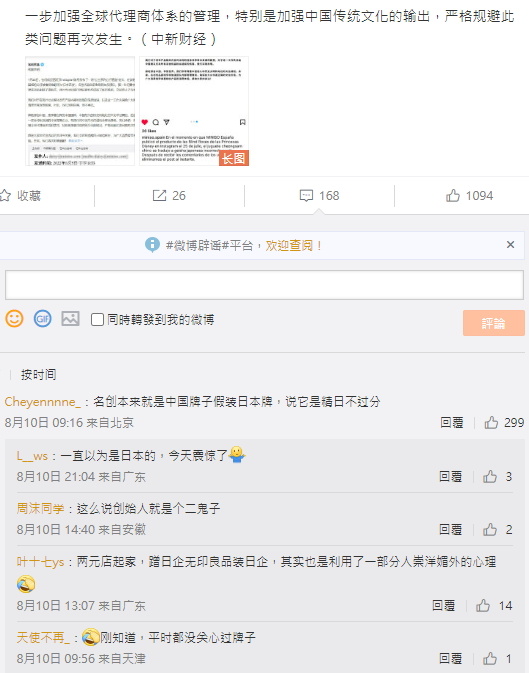529x673 pixels.
Task: Click the image upload icon
Action: click(70, 319)
